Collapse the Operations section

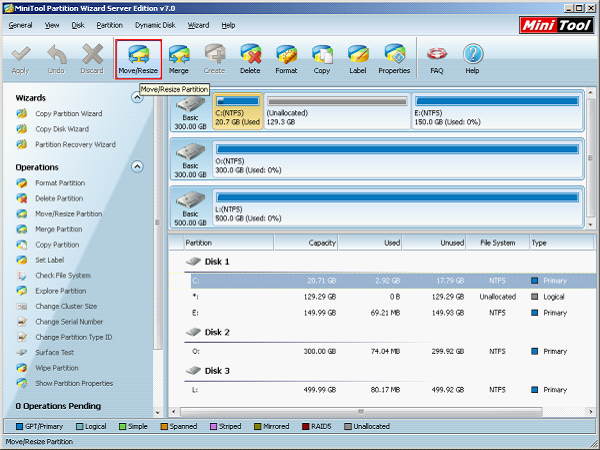137,167
